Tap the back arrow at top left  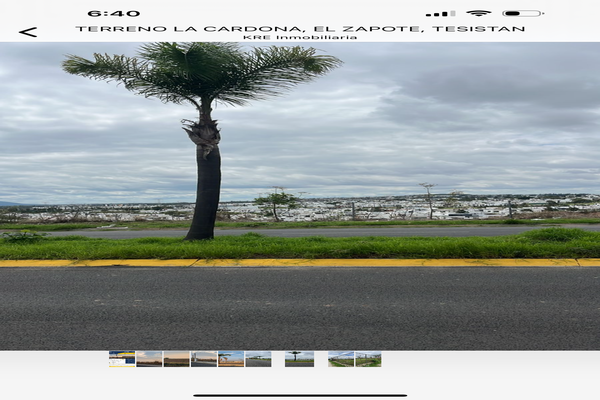(28, 32)
